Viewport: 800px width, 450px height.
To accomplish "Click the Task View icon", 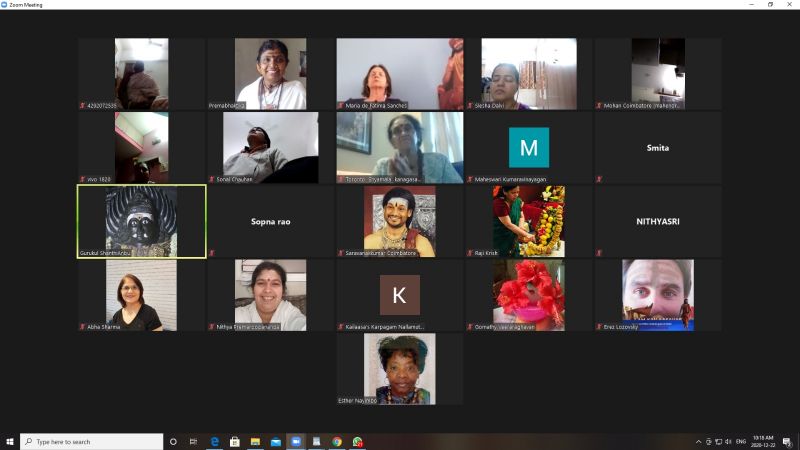I will coord(193,441).
